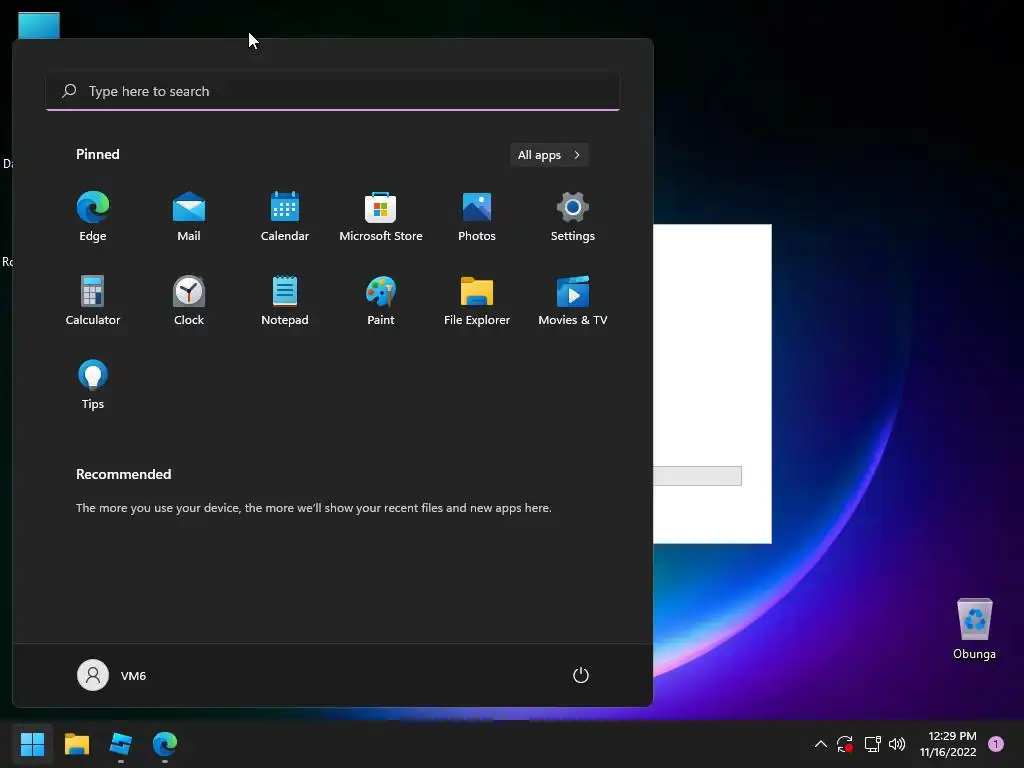
Task: Launch Mail from pinned apps
Action: click(x=189, y=217)
